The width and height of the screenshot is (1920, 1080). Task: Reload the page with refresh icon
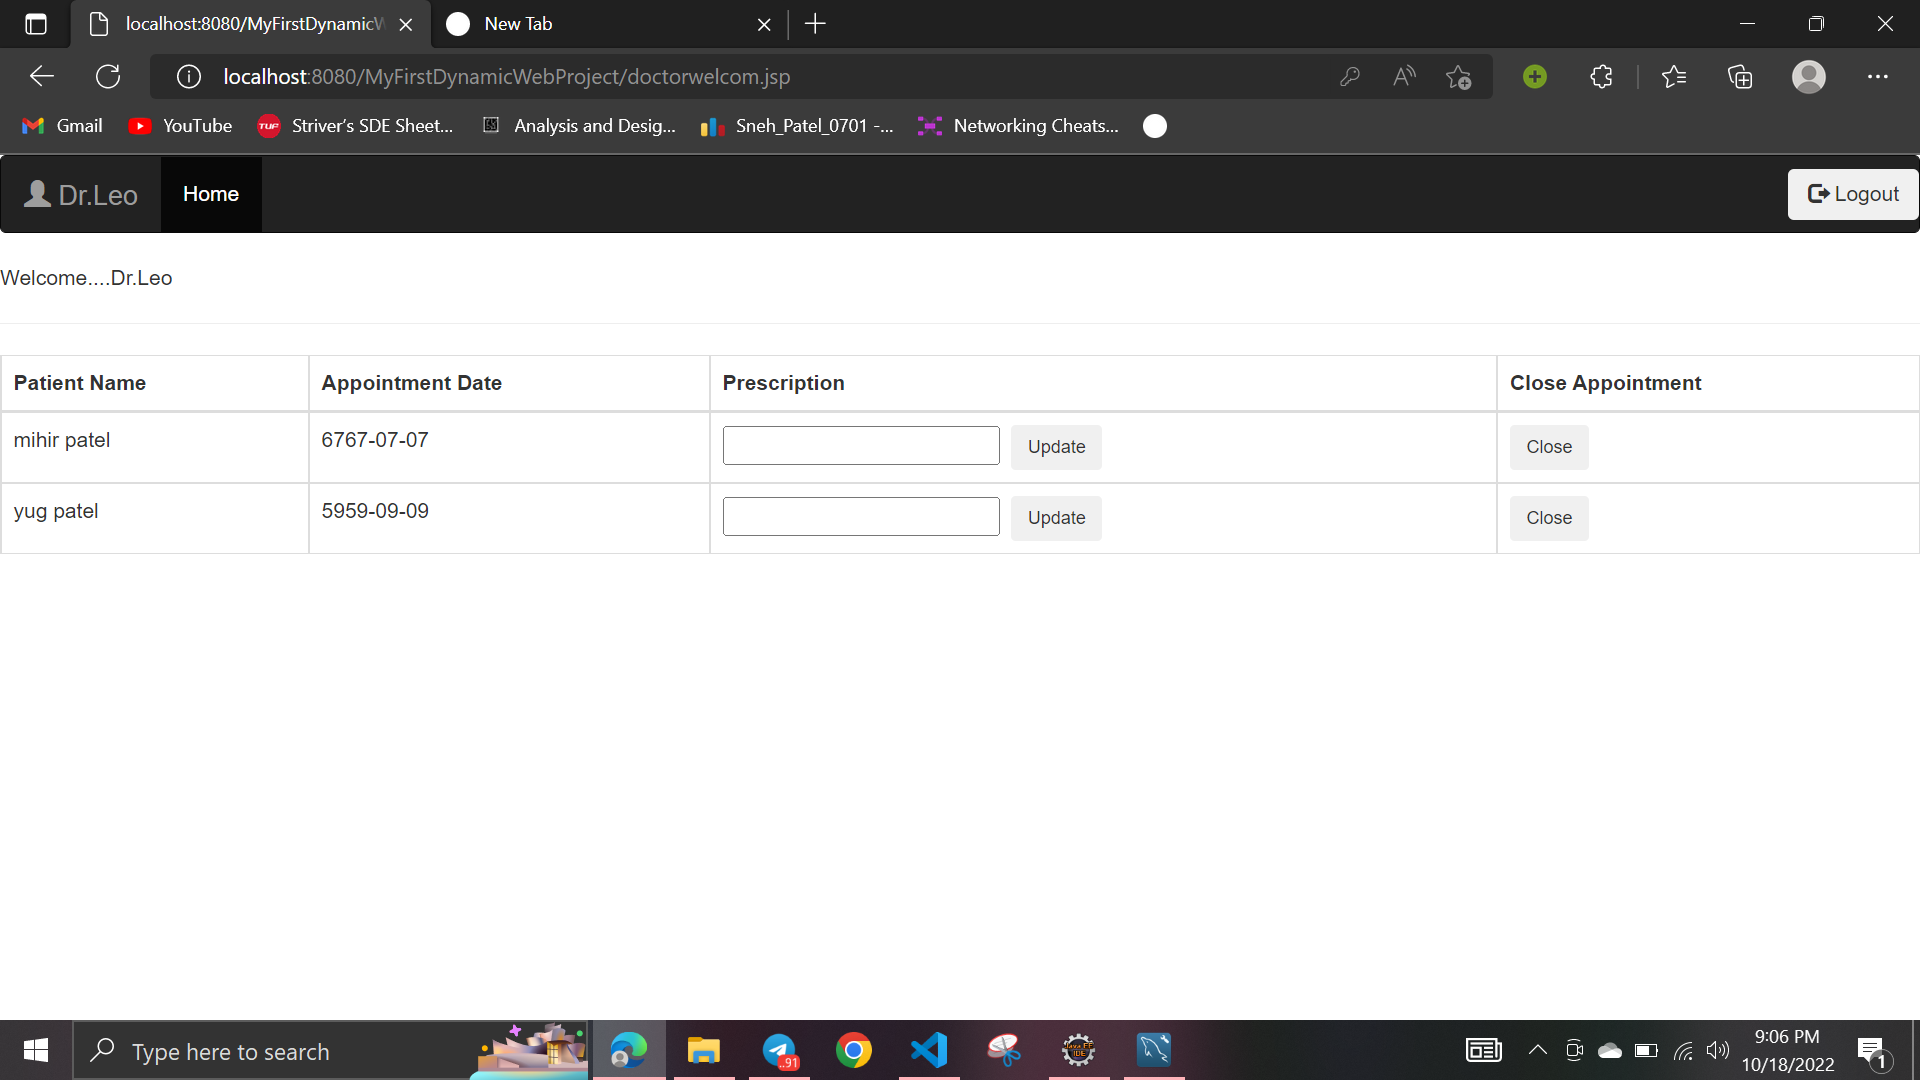click(108, 76)
